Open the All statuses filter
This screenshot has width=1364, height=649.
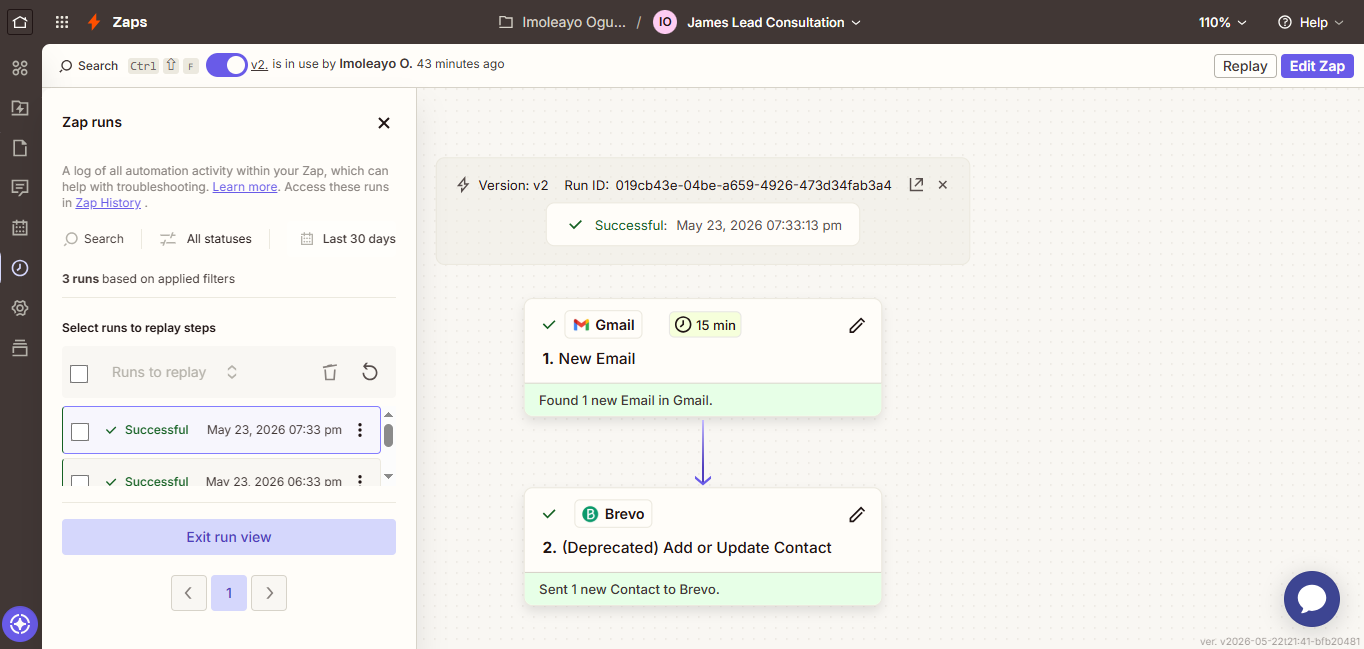[x=206, y=239]
